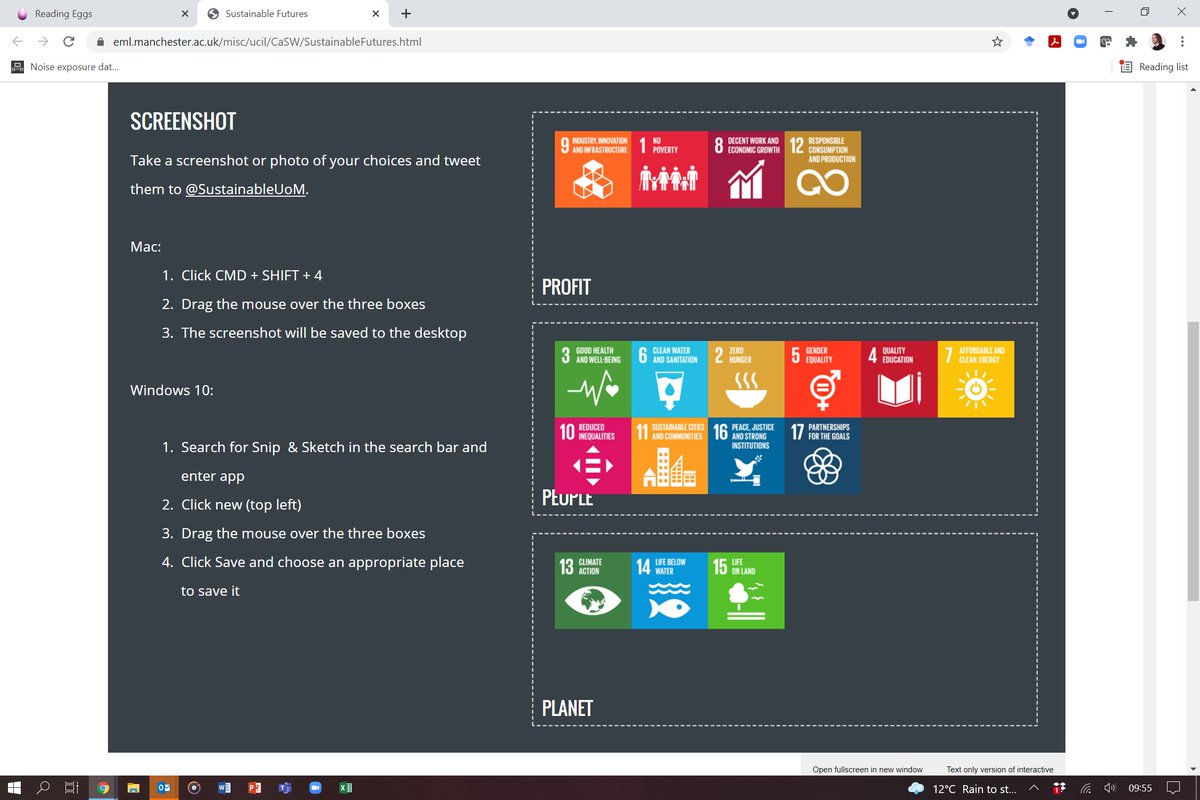Click the 'Windows 10:' label
This screenshot has width=1200, height=800.
171,390
